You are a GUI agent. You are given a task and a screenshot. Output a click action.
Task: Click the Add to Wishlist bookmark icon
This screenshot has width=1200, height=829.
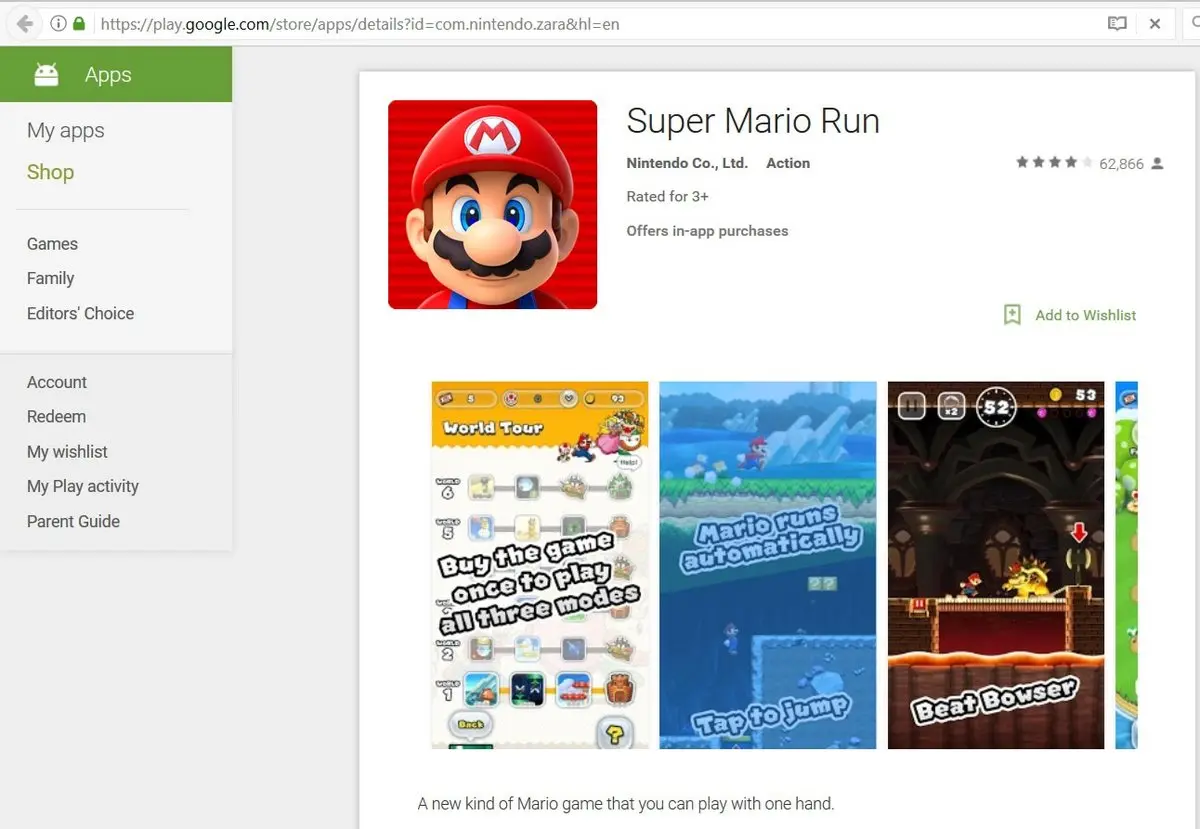pyautogui.click(x=1012, y=315)
